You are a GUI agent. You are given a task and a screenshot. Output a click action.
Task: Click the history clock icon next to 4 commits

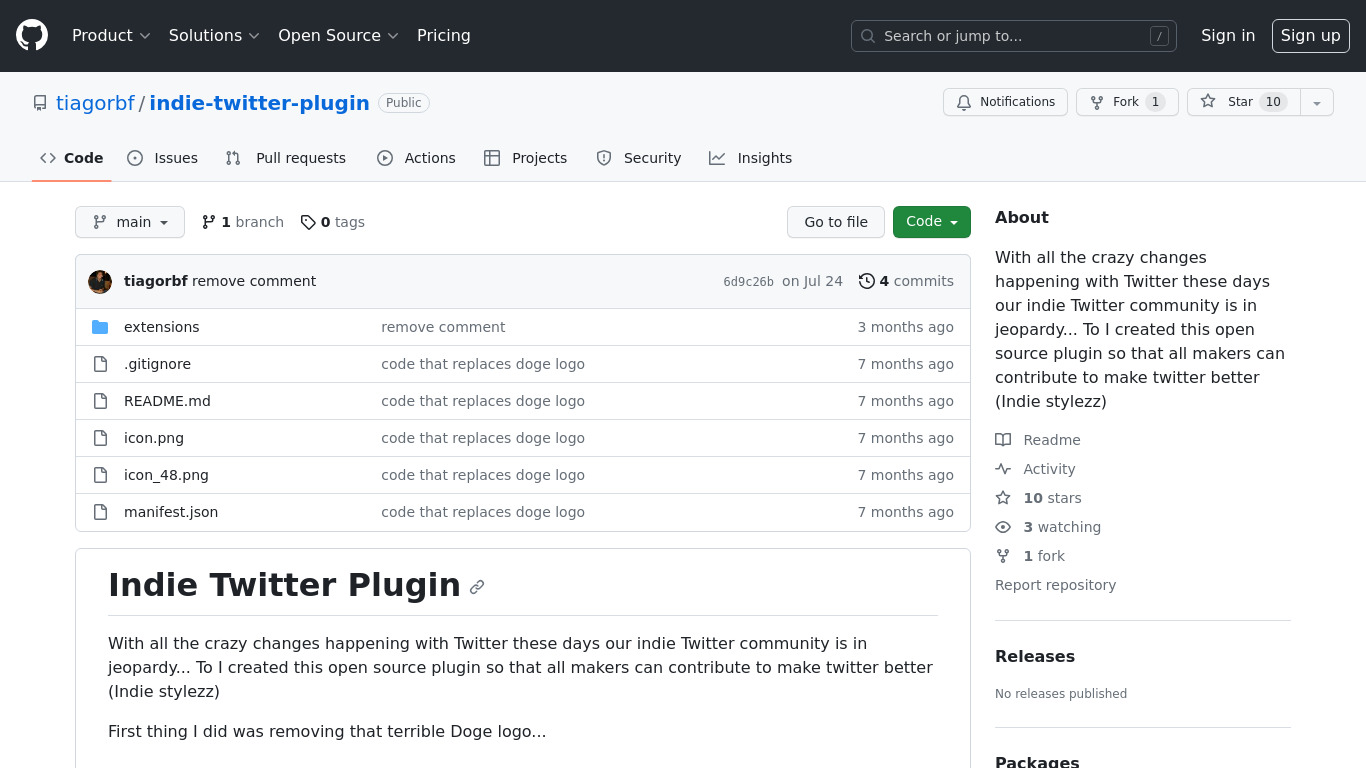867,281
